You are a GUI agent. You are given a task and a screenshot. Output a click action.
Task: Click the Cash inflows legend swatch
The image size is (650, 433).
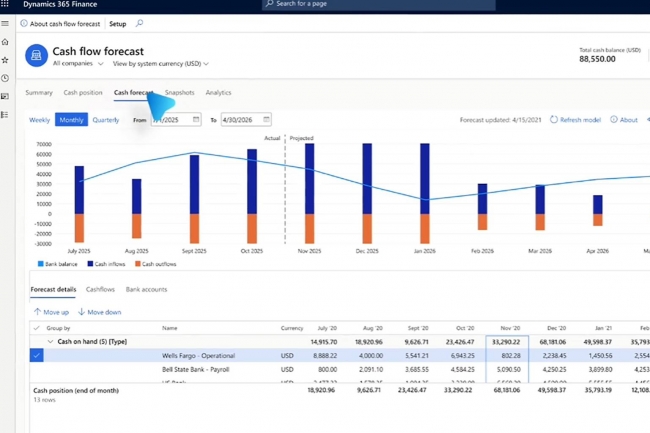[x=90, y=264]
